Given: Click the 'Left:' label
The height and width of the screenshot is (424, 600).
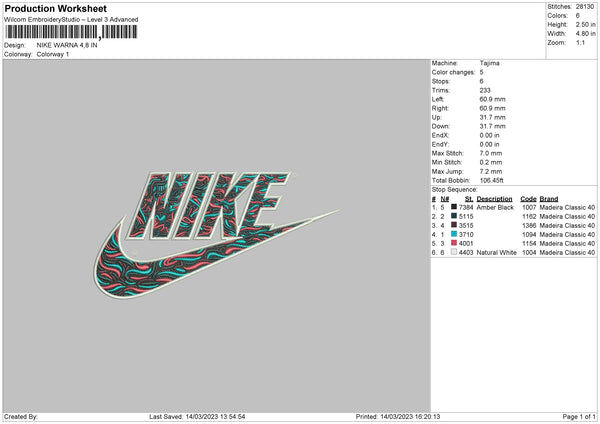Looking at the screenshot, I should (x=438, y=99).
